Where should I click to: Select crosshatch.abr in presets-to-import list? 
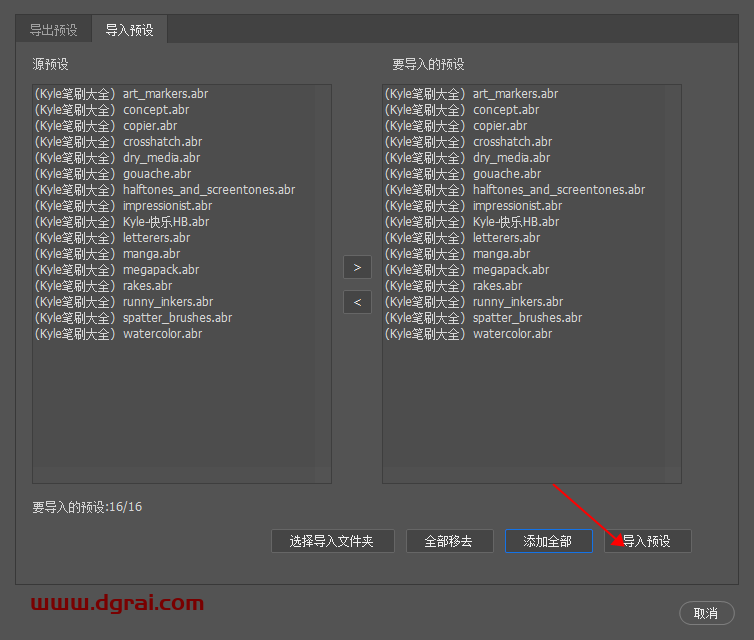click(468, 142)
